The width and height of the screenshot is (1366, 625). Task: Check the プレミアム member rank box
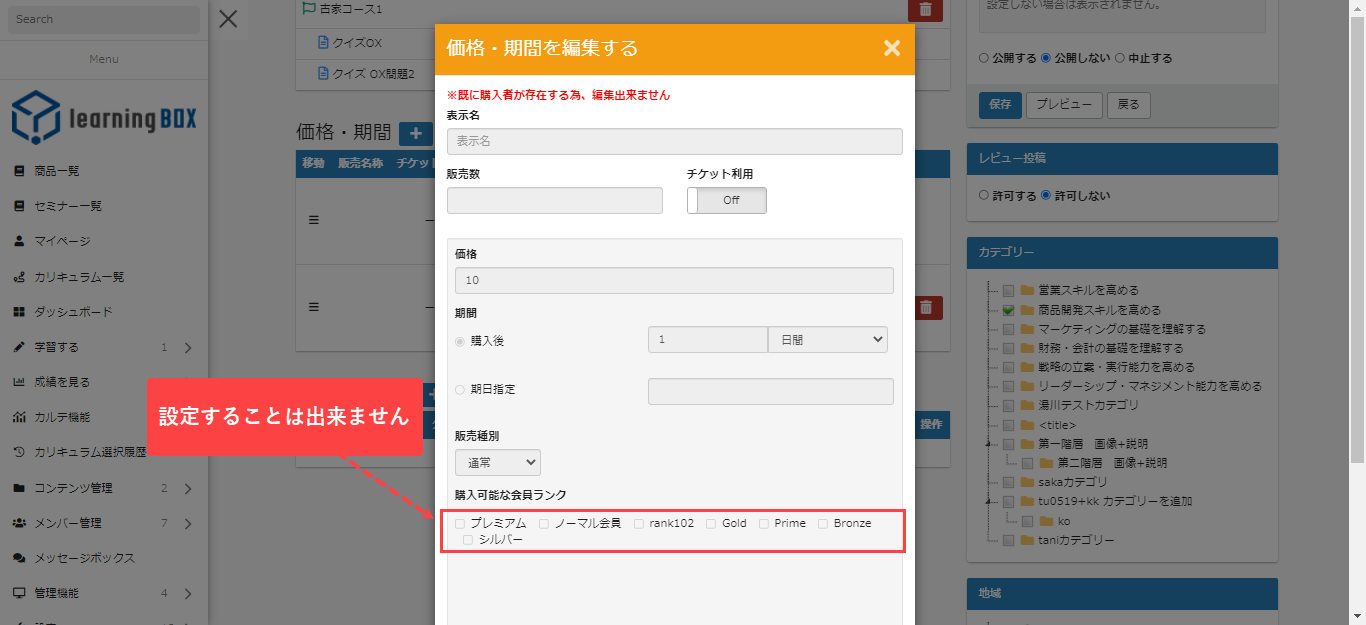460,523
